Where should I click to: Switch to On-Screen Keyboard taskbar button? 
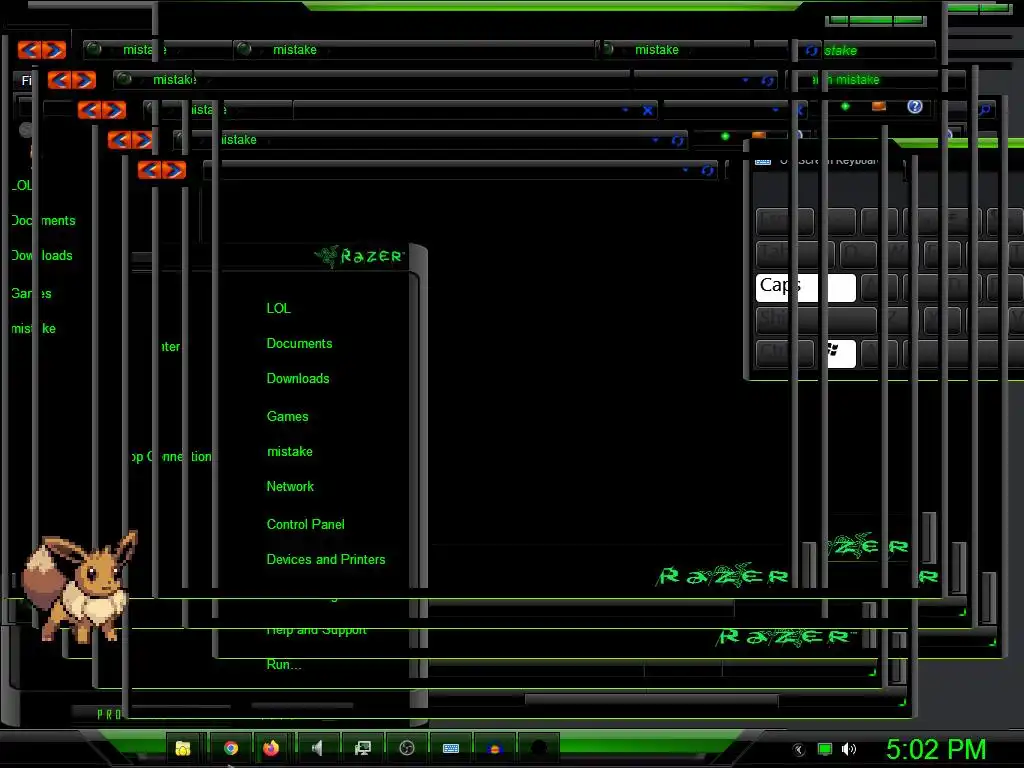click(451, 748)
